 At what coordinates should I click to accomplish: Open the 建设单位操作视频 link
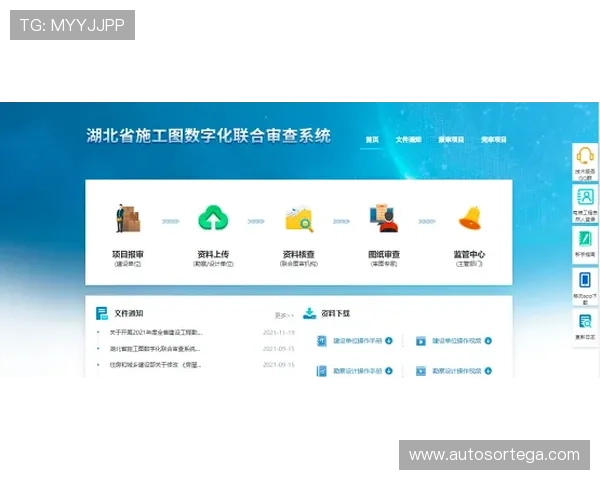[x=457, y=341]
